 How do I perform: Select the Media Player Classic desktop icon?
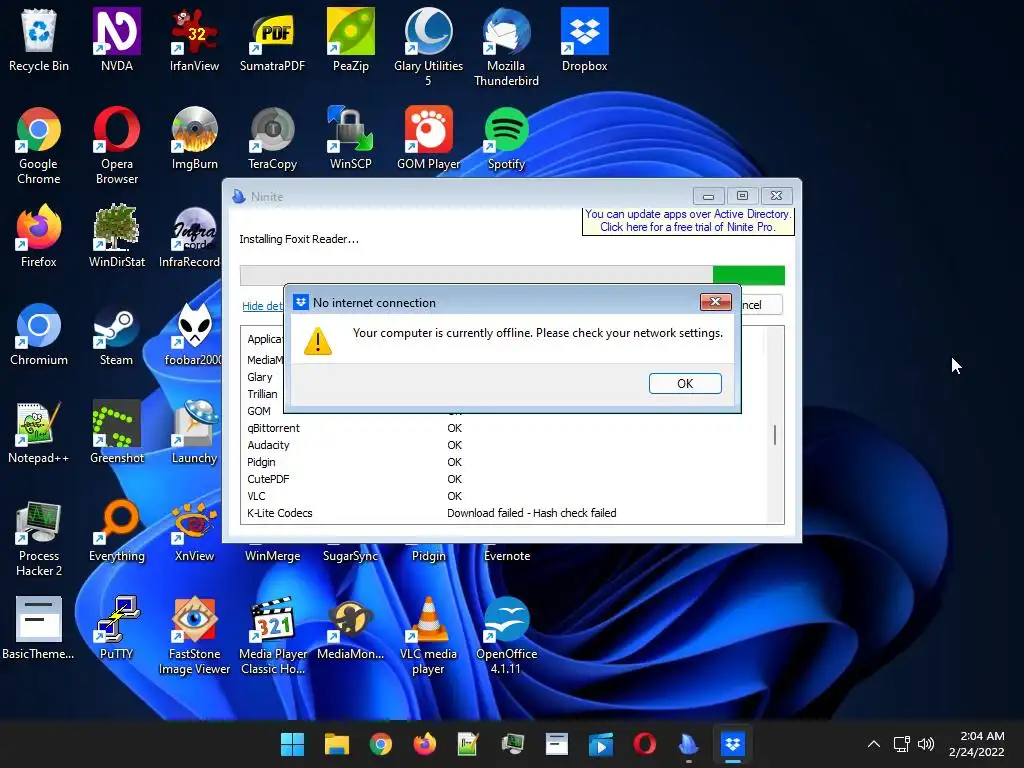[x=272, y=635]
